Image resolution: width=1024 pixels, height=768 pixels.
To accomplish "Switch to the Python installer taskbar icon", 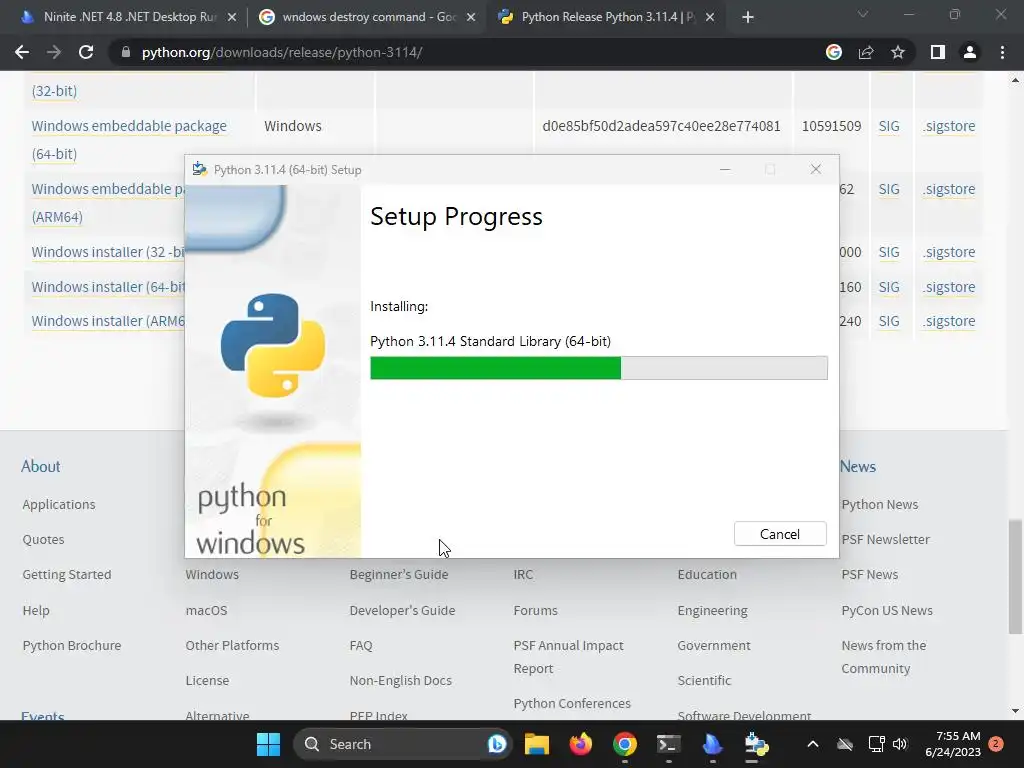I will click(x=756, y=744).
